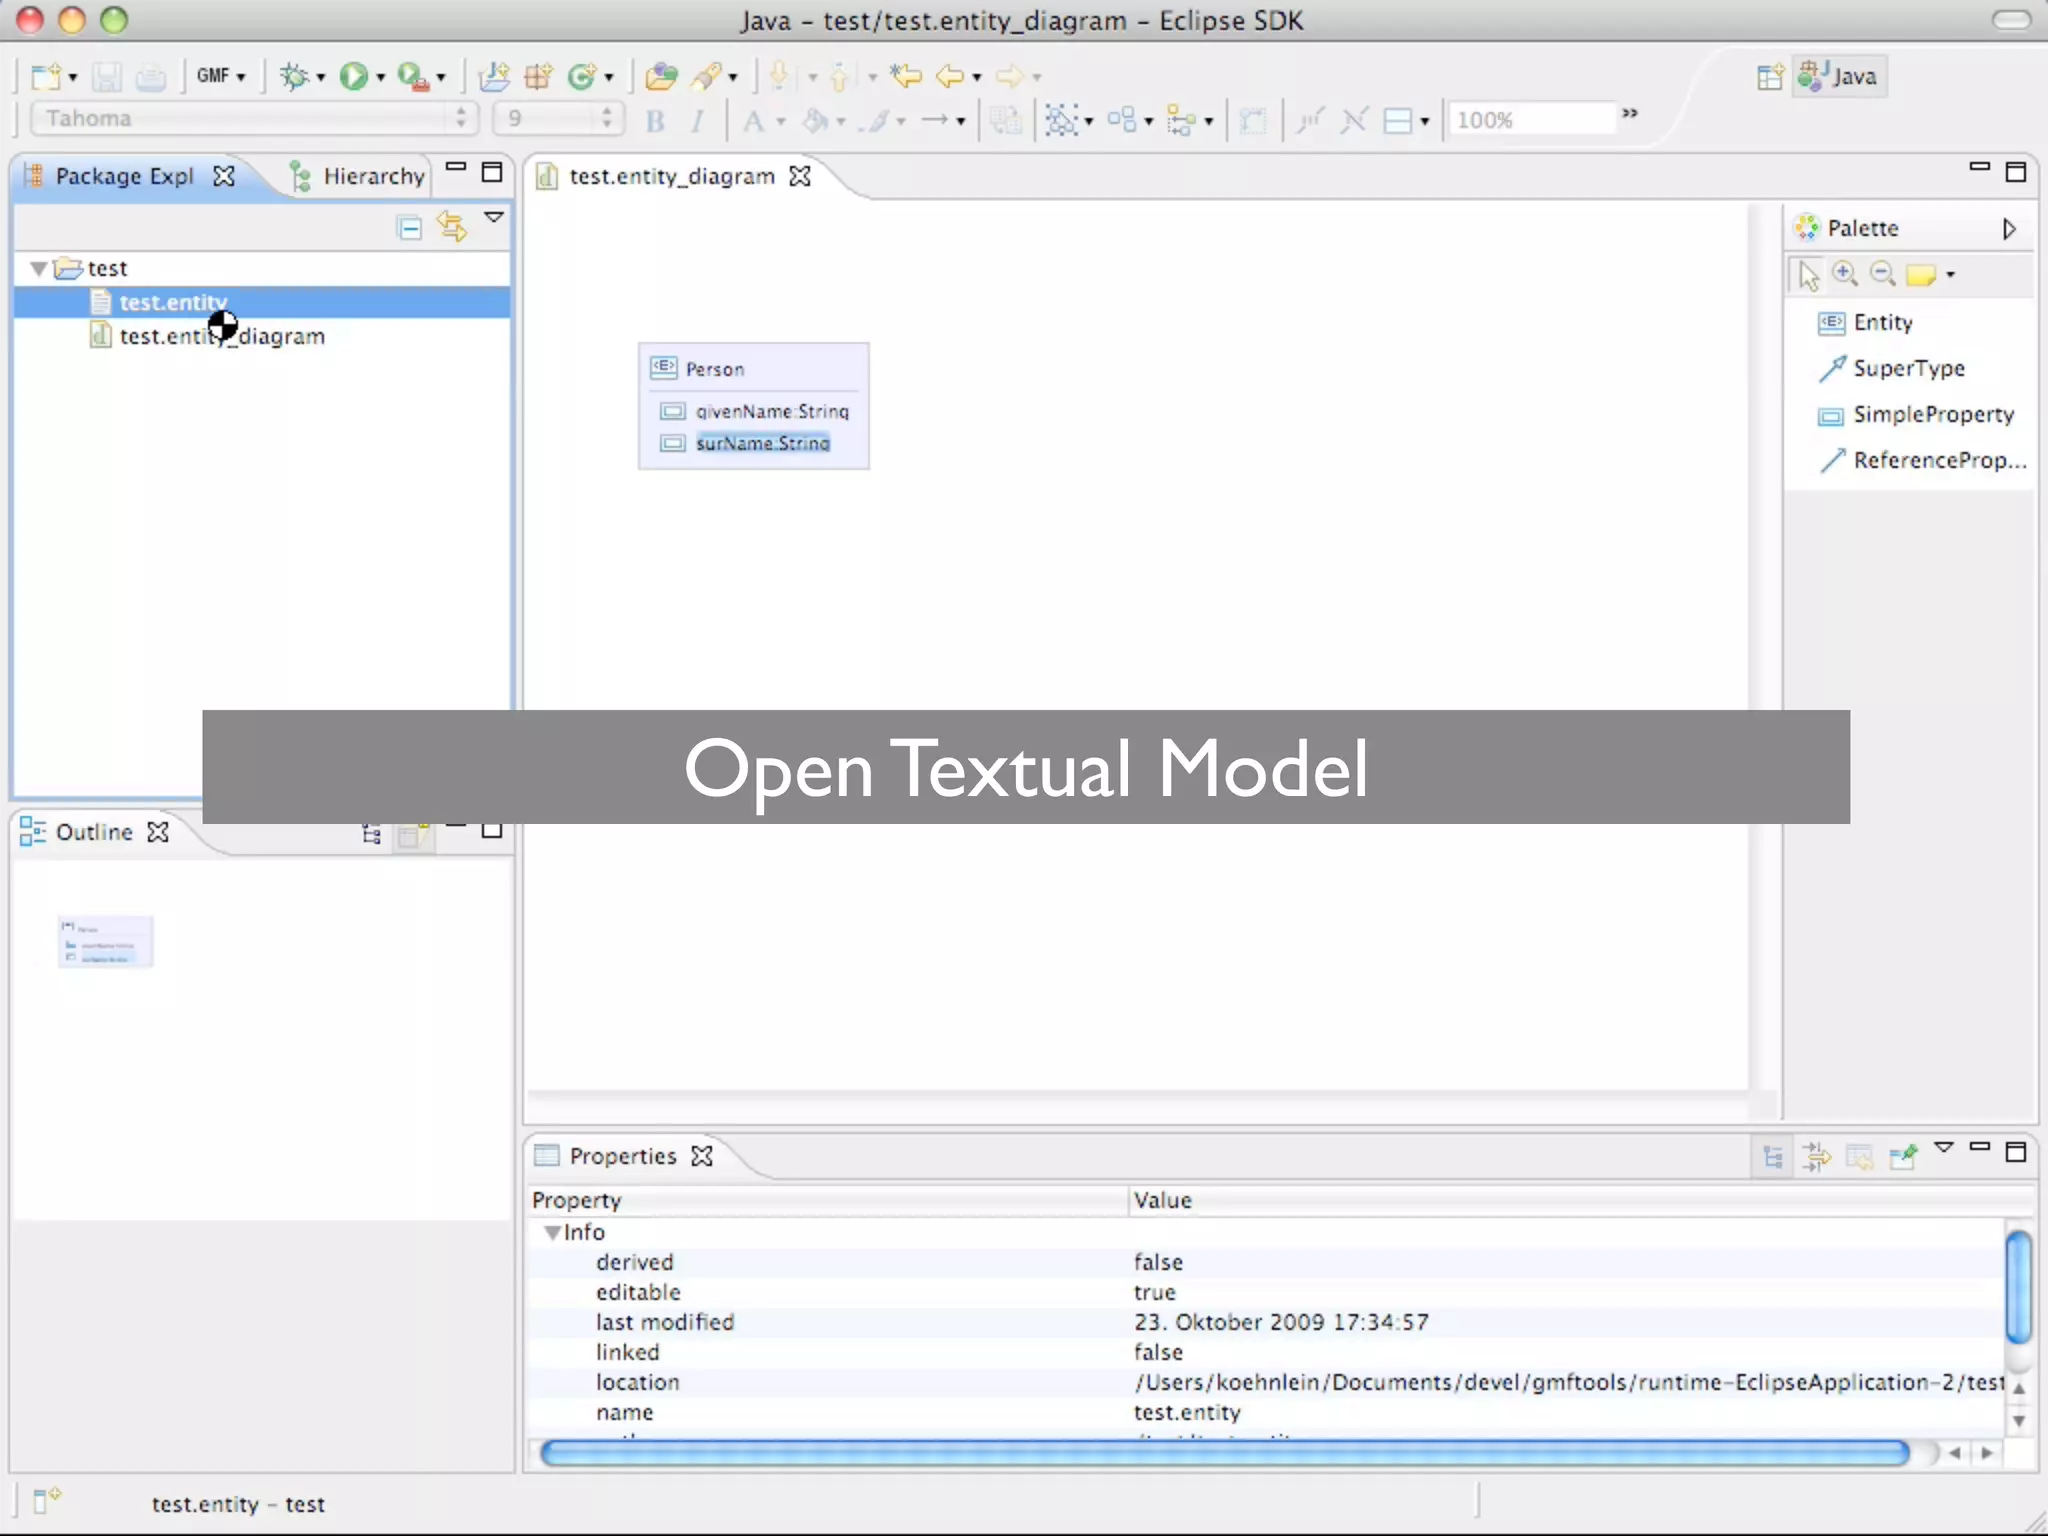Click the Last Edit Location arrow icon
The image size is (2048, 1536).
[907, 76]
